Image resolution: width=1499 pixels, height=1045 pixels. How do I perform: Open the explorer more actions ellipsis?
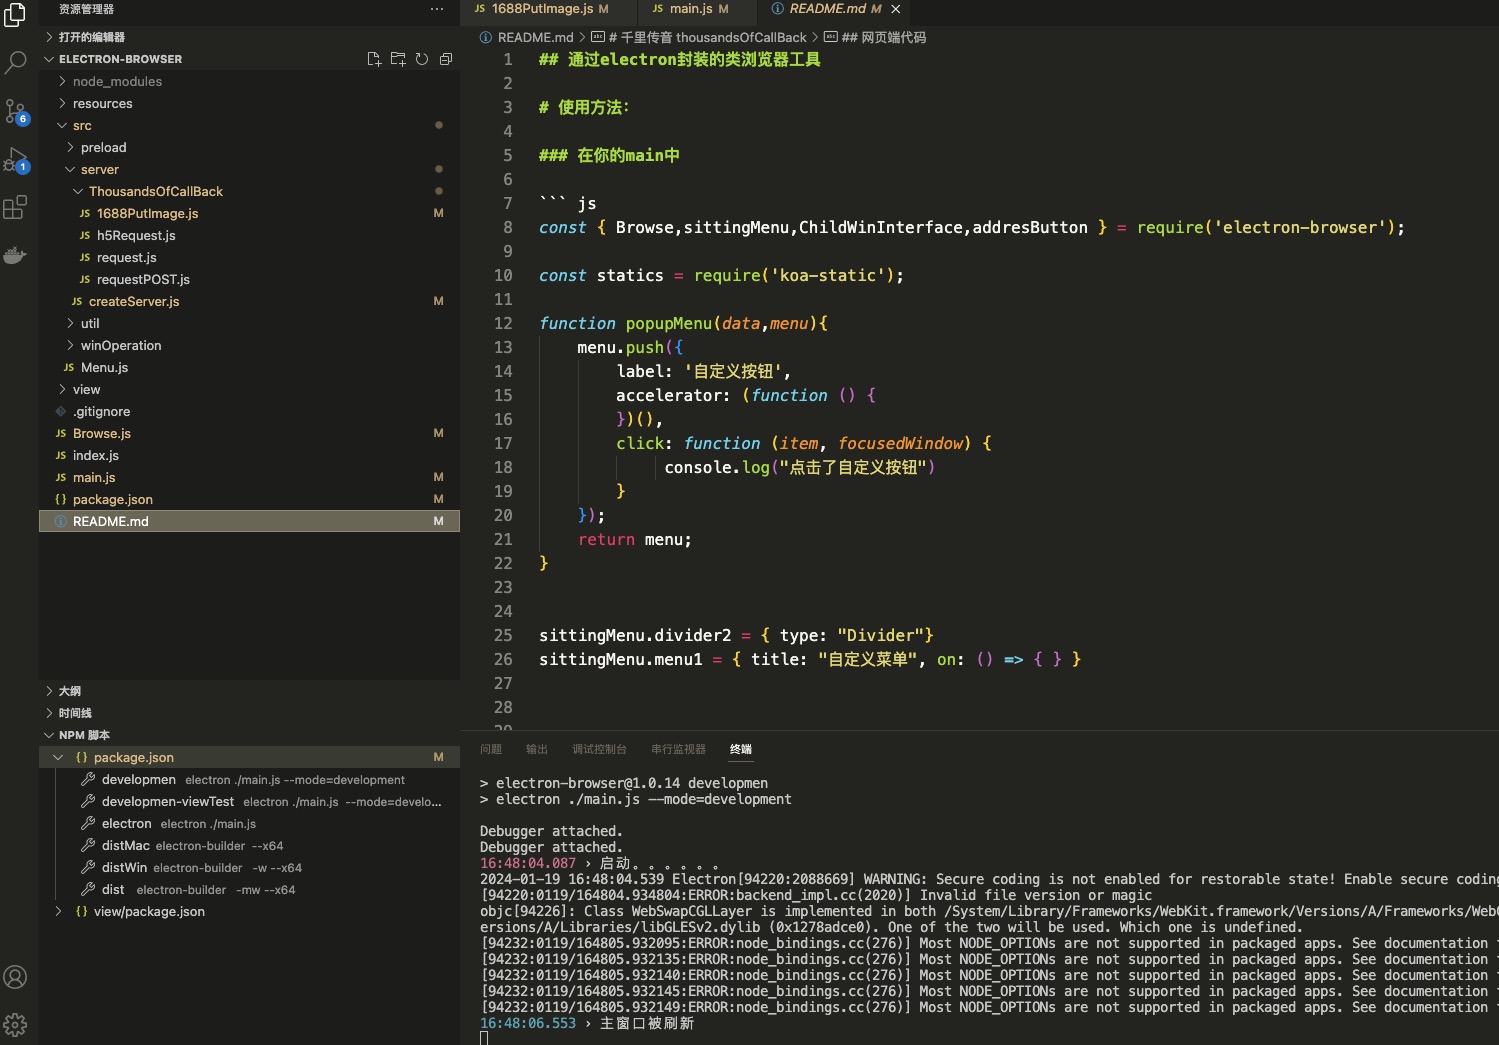point(437,9)
